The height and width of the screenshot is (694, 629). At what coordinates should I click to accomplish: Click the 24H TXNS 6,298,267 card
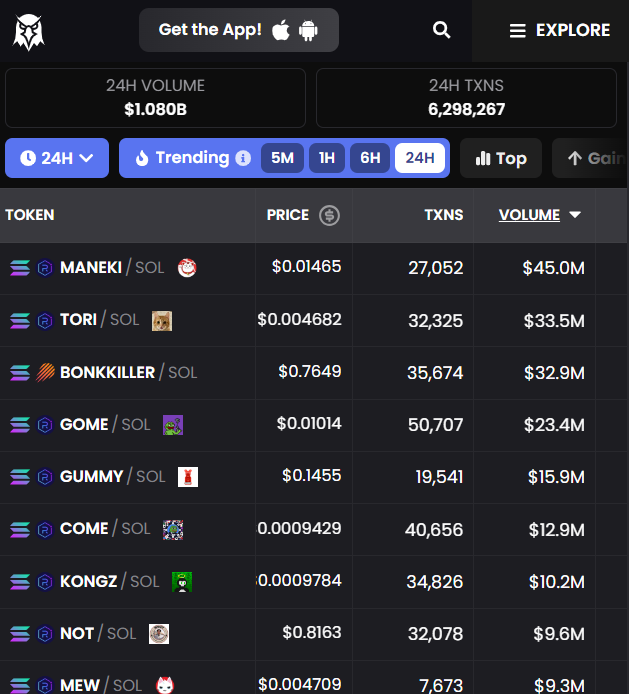click(467, 98)
